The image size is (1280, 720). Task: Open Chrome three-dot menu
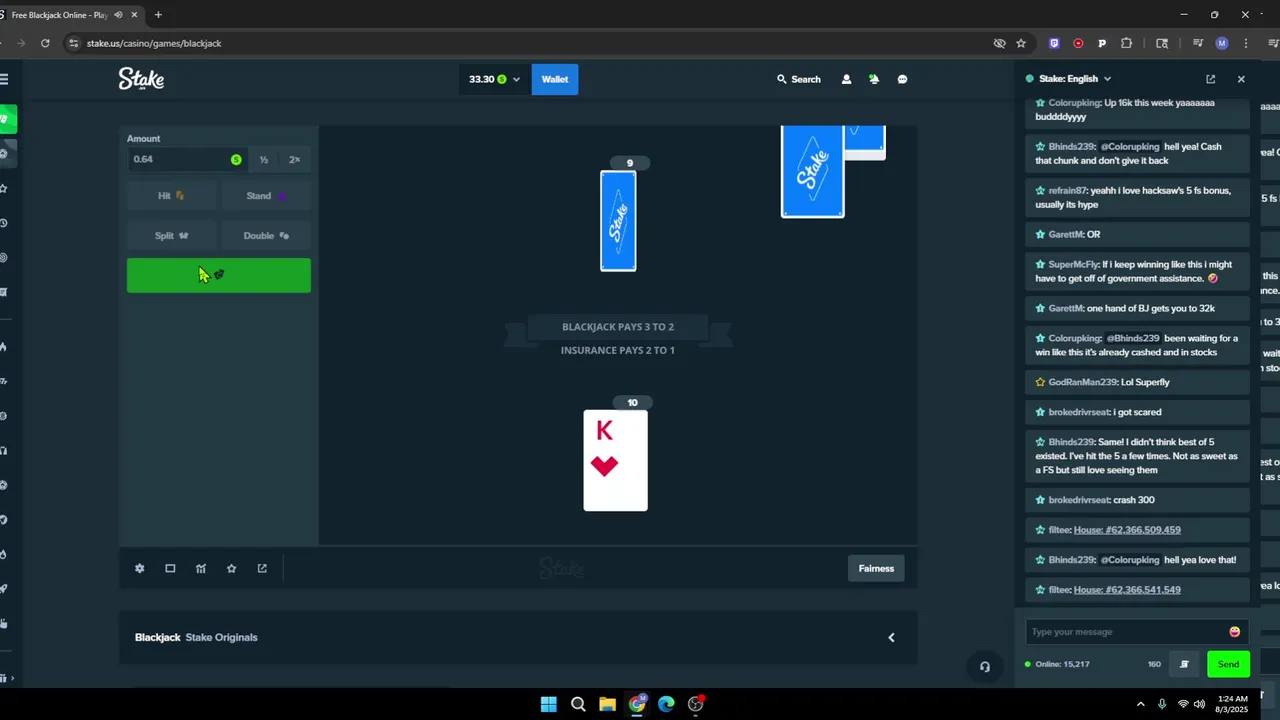(x=1246, y=43)
